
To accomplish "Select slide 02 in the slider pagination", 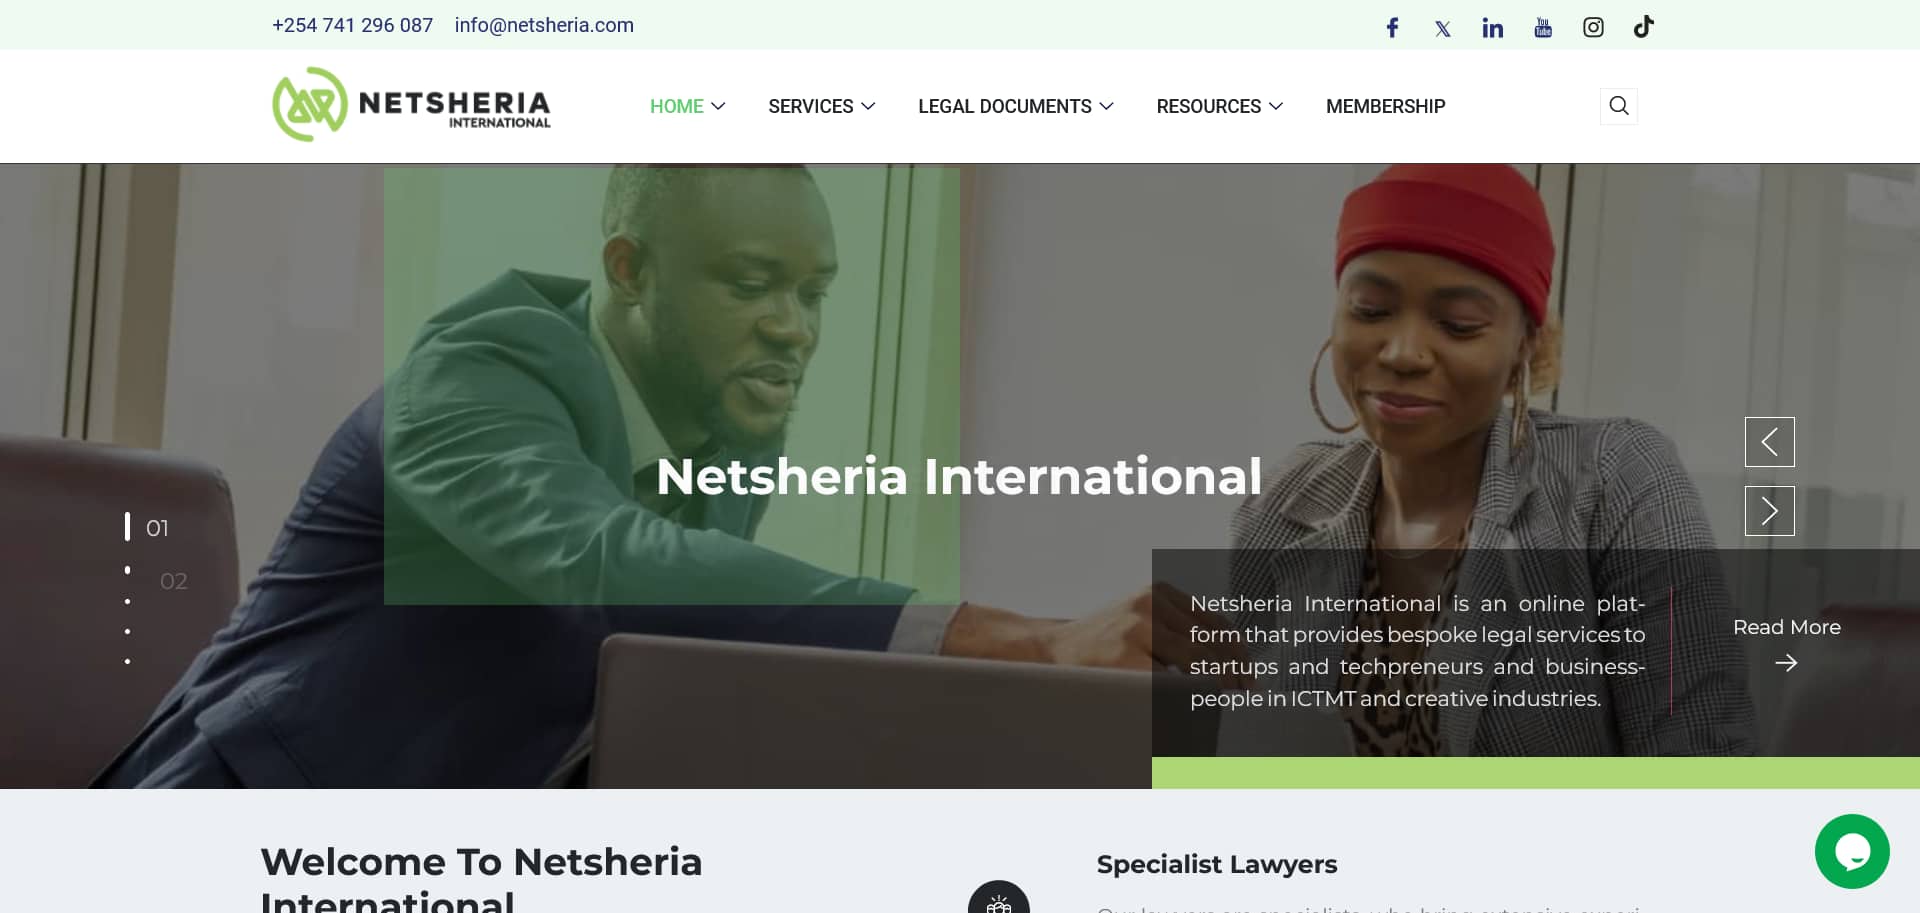I will 173,581.
